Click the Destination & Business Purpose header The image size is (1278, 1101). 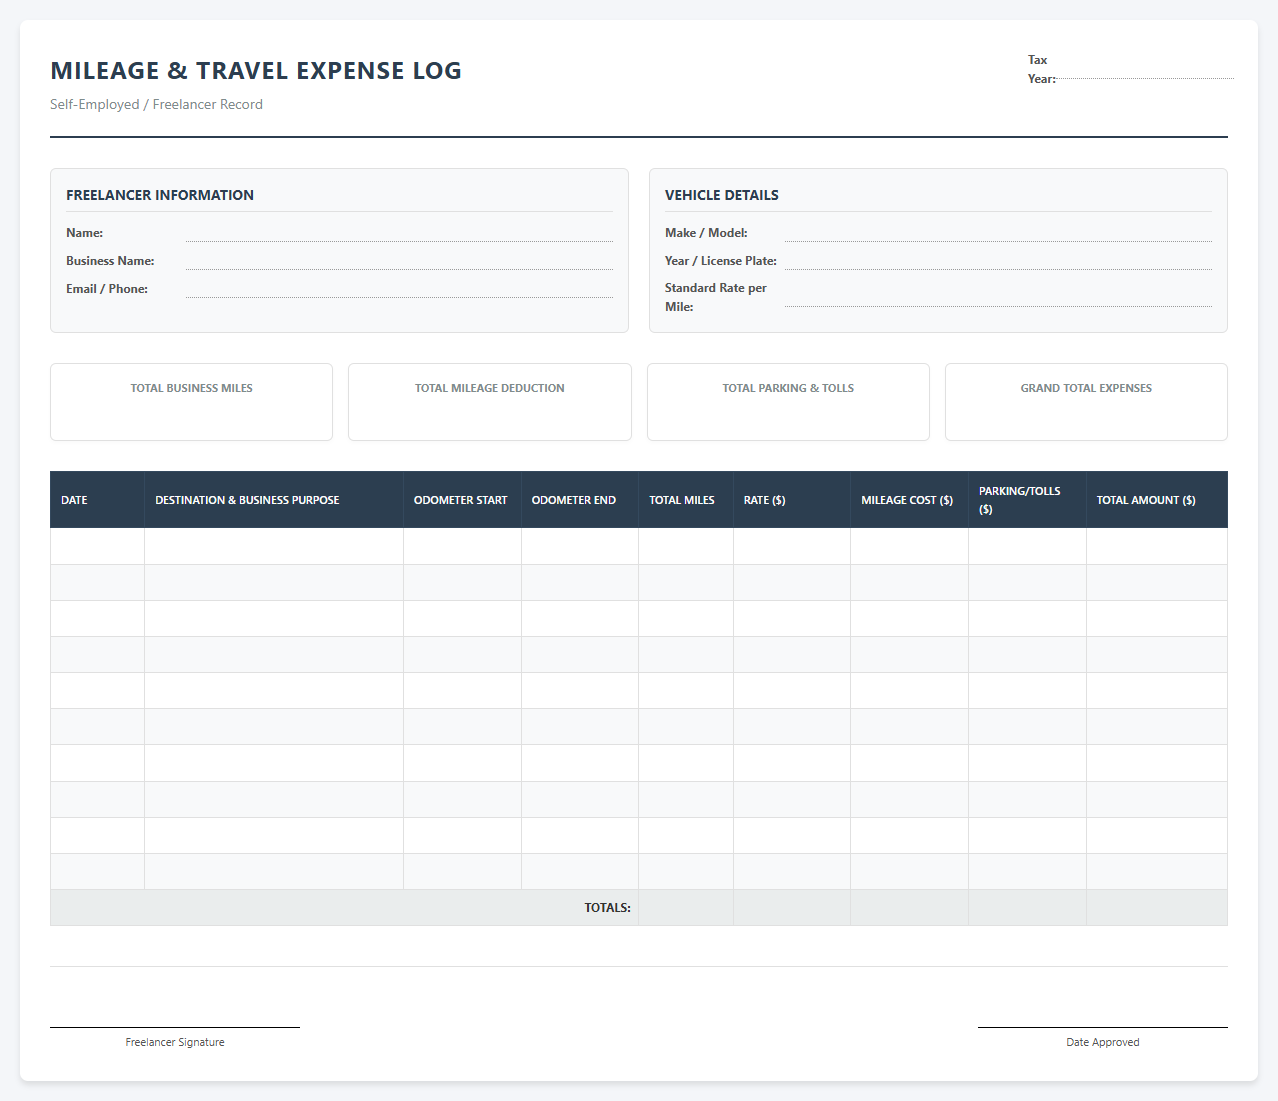[x=274, y=500]
